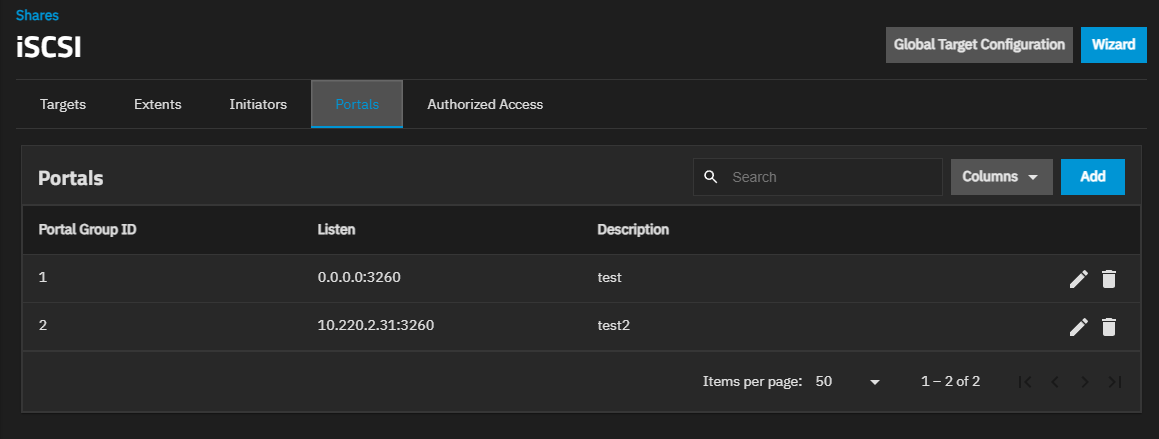Open the Extents tab
Viewport: 1159px width, 439px height.
coord(158,105)
